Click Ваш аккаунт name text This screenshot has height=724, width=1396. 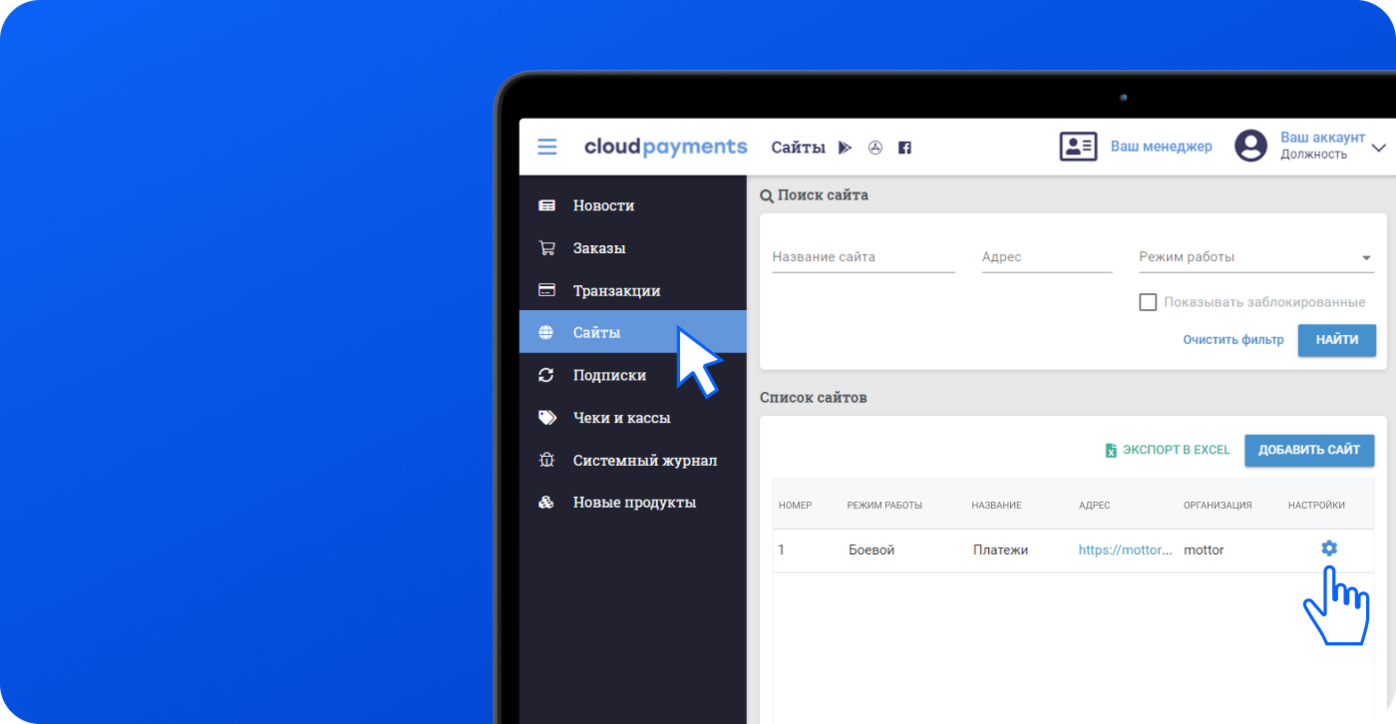1322,137
